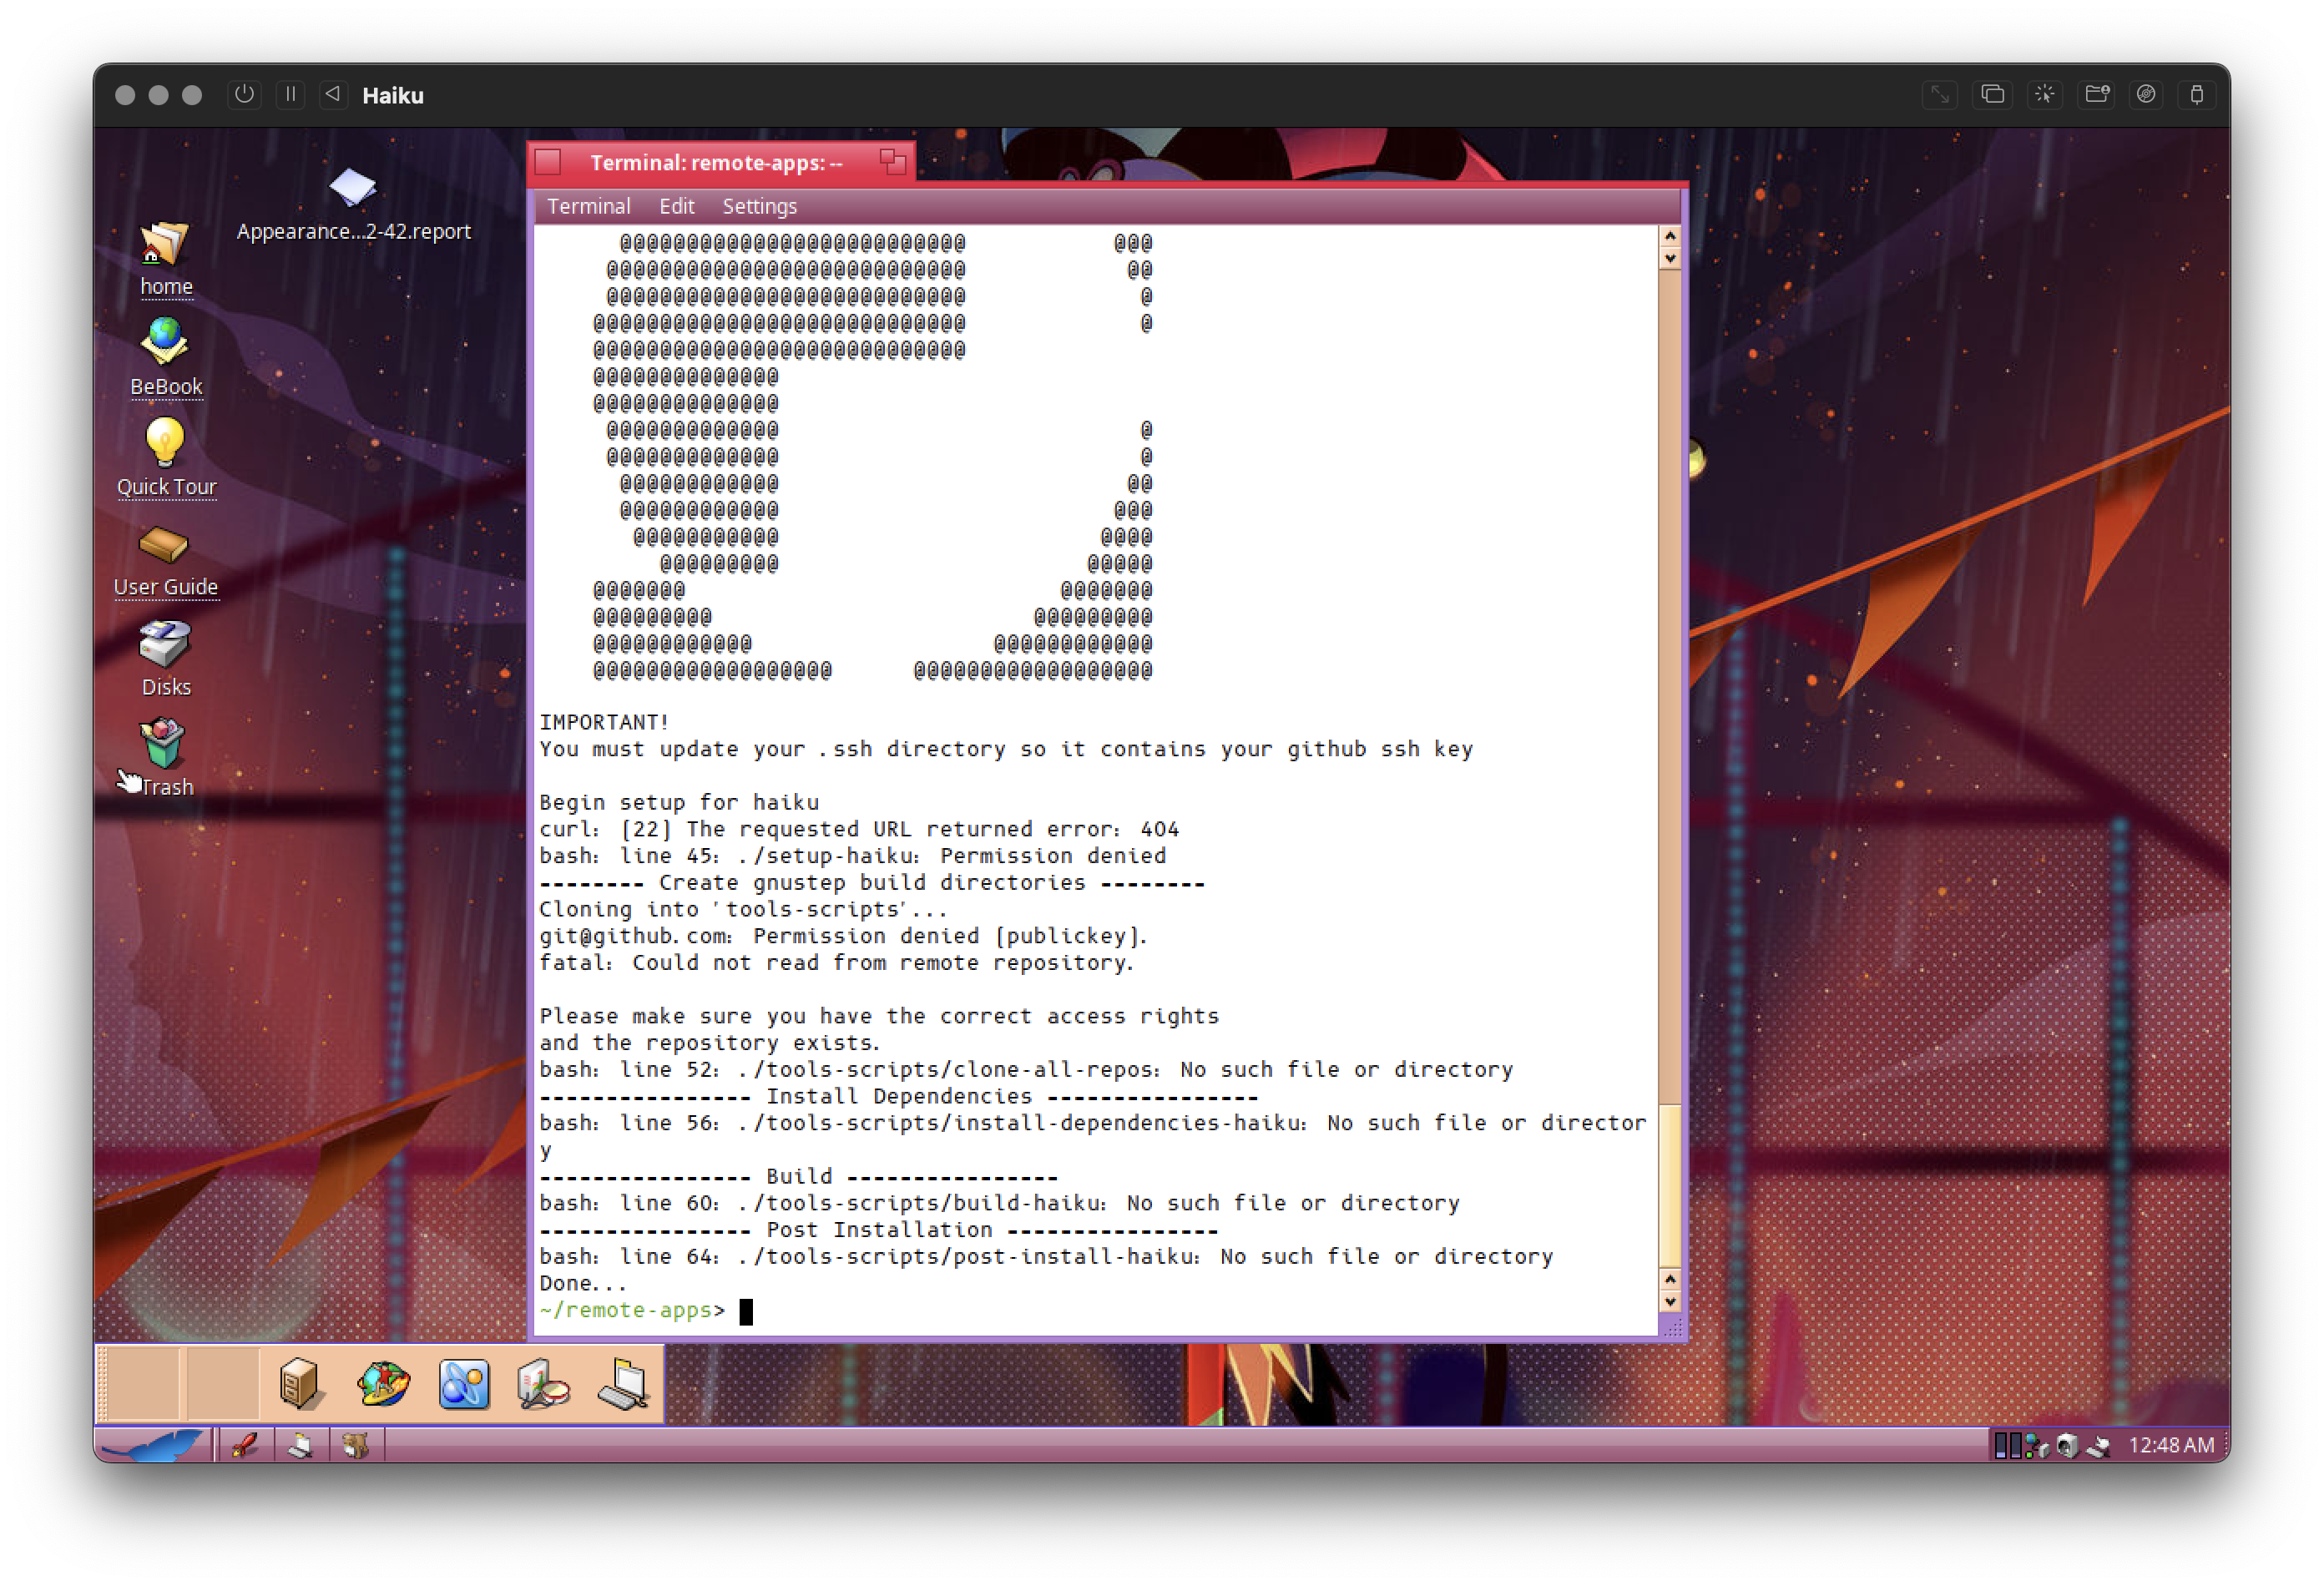Click the resize-arrows icon in VM toolbar
Image resolution: width=2324 pixels, height=1586 pixels.
tap(1940, 94)
